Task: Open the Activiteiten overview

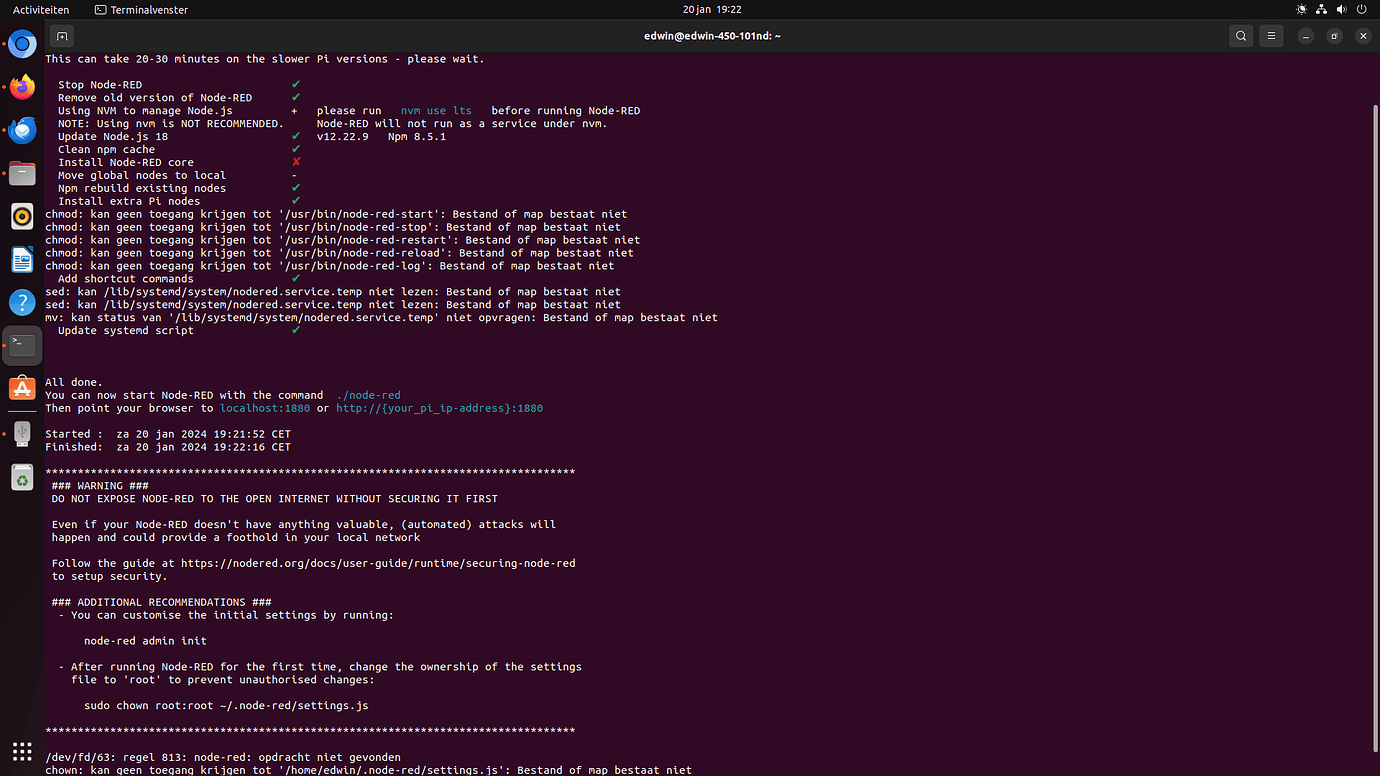Action: (x=41, y=9)
